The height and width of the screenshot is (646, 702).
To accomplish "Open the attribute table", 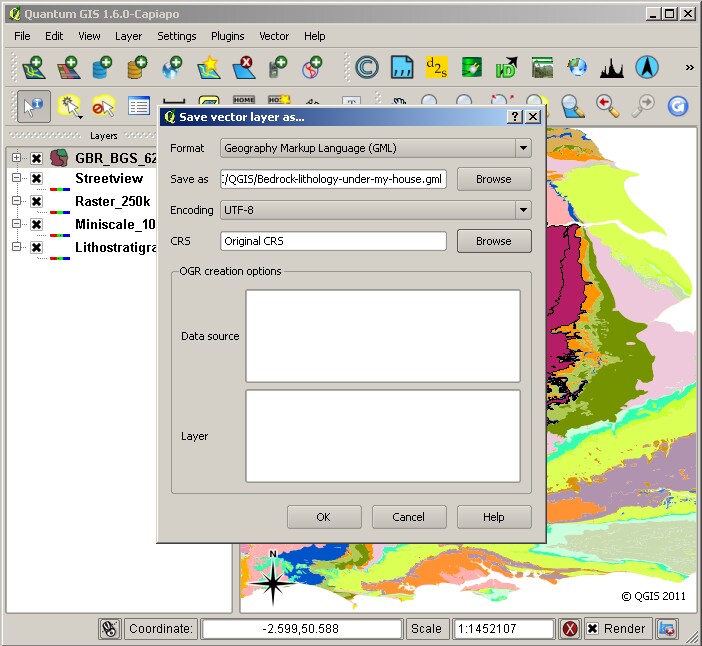I will (x=139, y=107).
